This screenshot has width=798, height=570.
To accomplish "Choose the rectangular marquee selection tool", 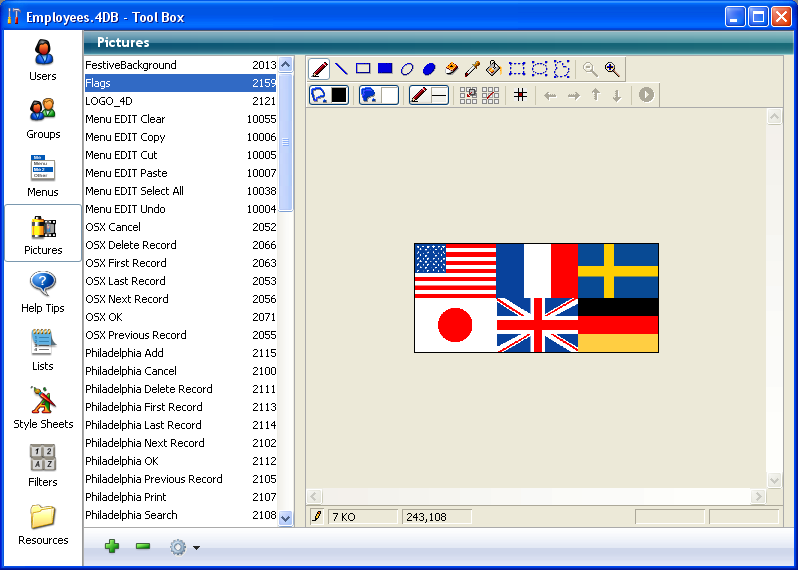I will (x=517, y=69).
